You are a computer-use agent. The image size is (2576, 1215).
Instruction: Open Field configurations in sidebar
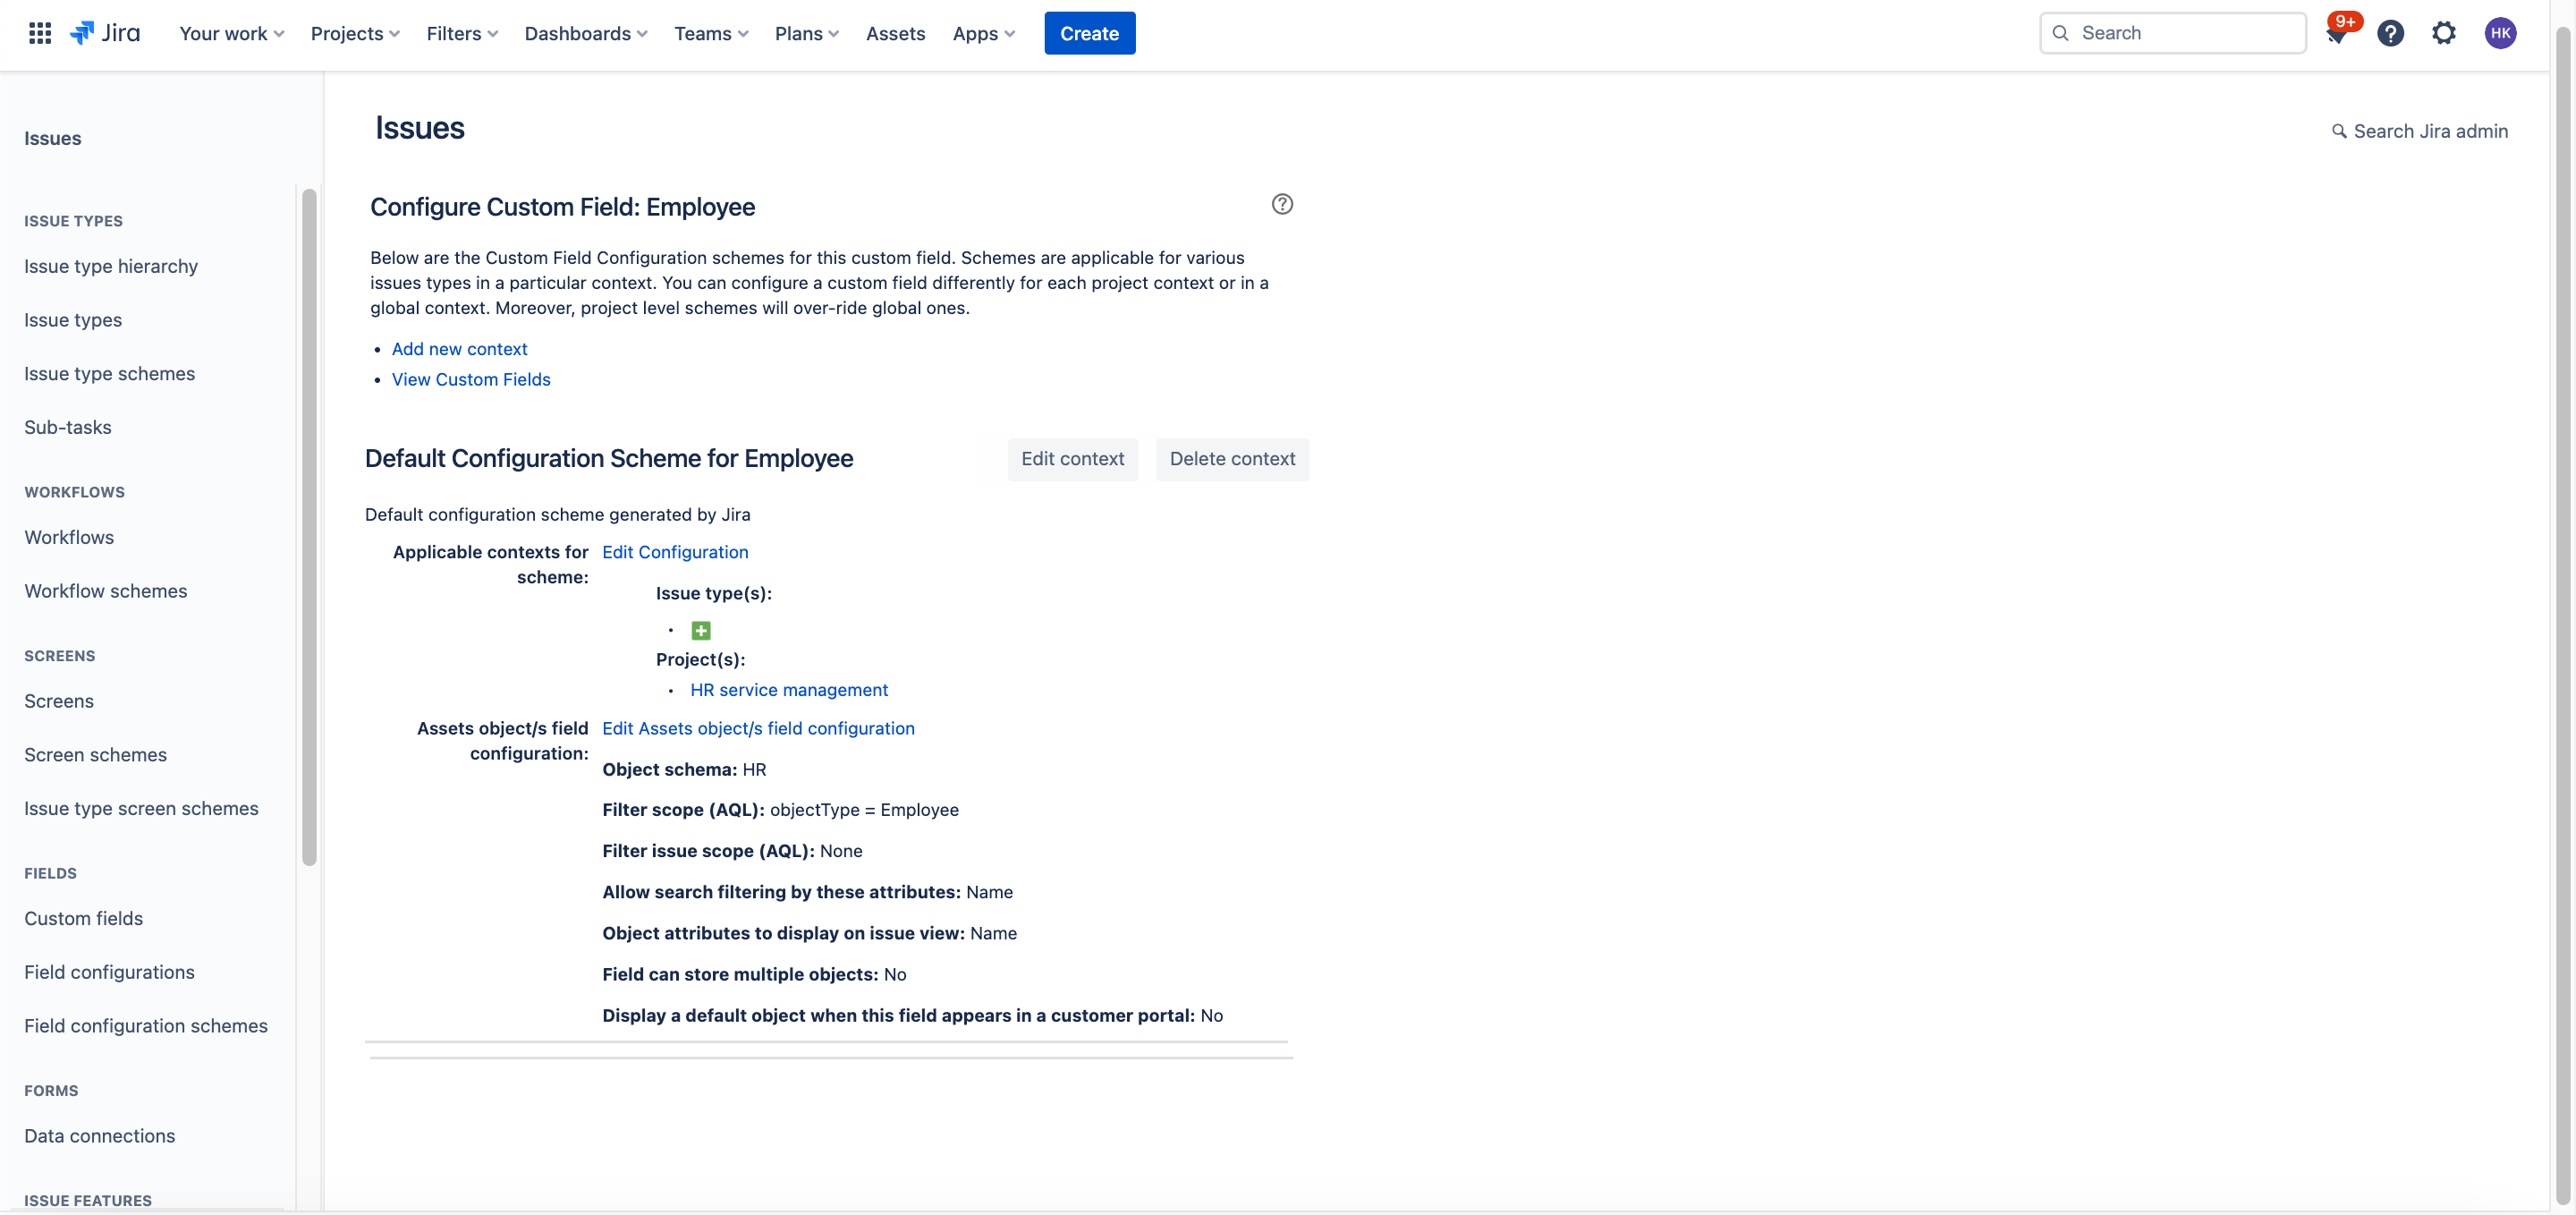(110, 972)
